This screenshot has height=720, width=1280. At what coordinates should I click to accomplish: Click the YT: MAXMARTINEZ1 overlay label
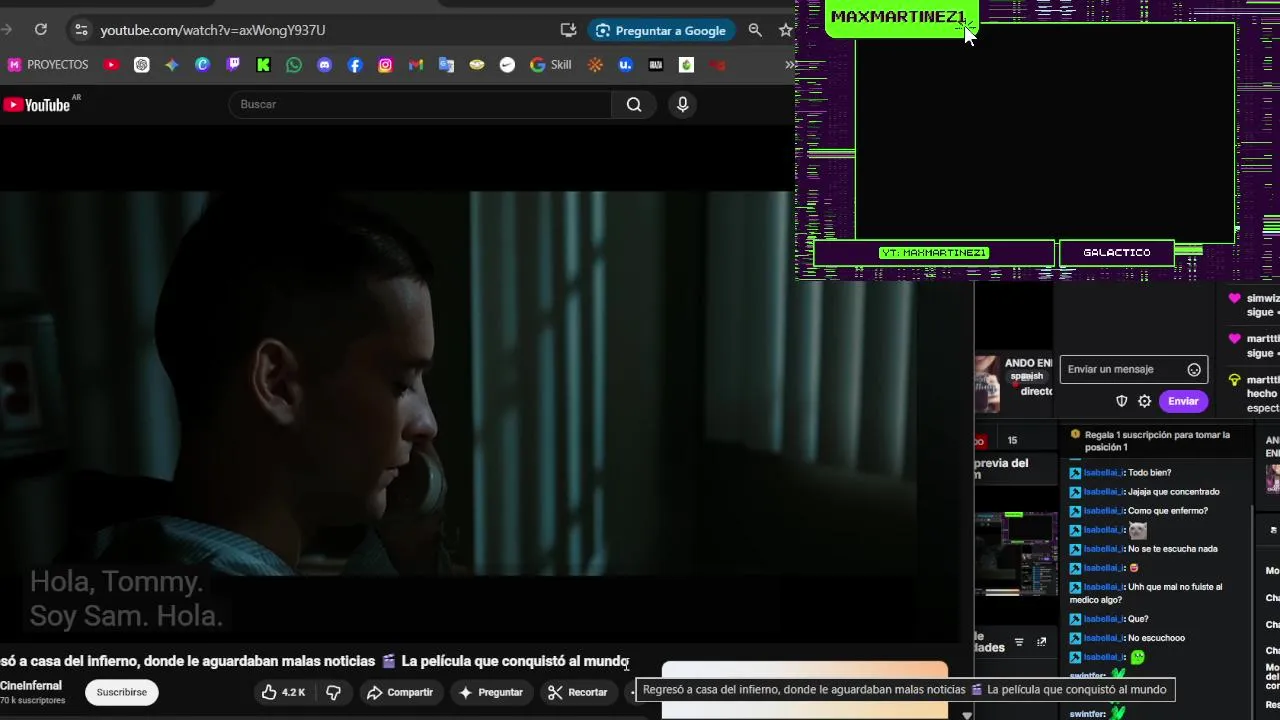point(934,253)
